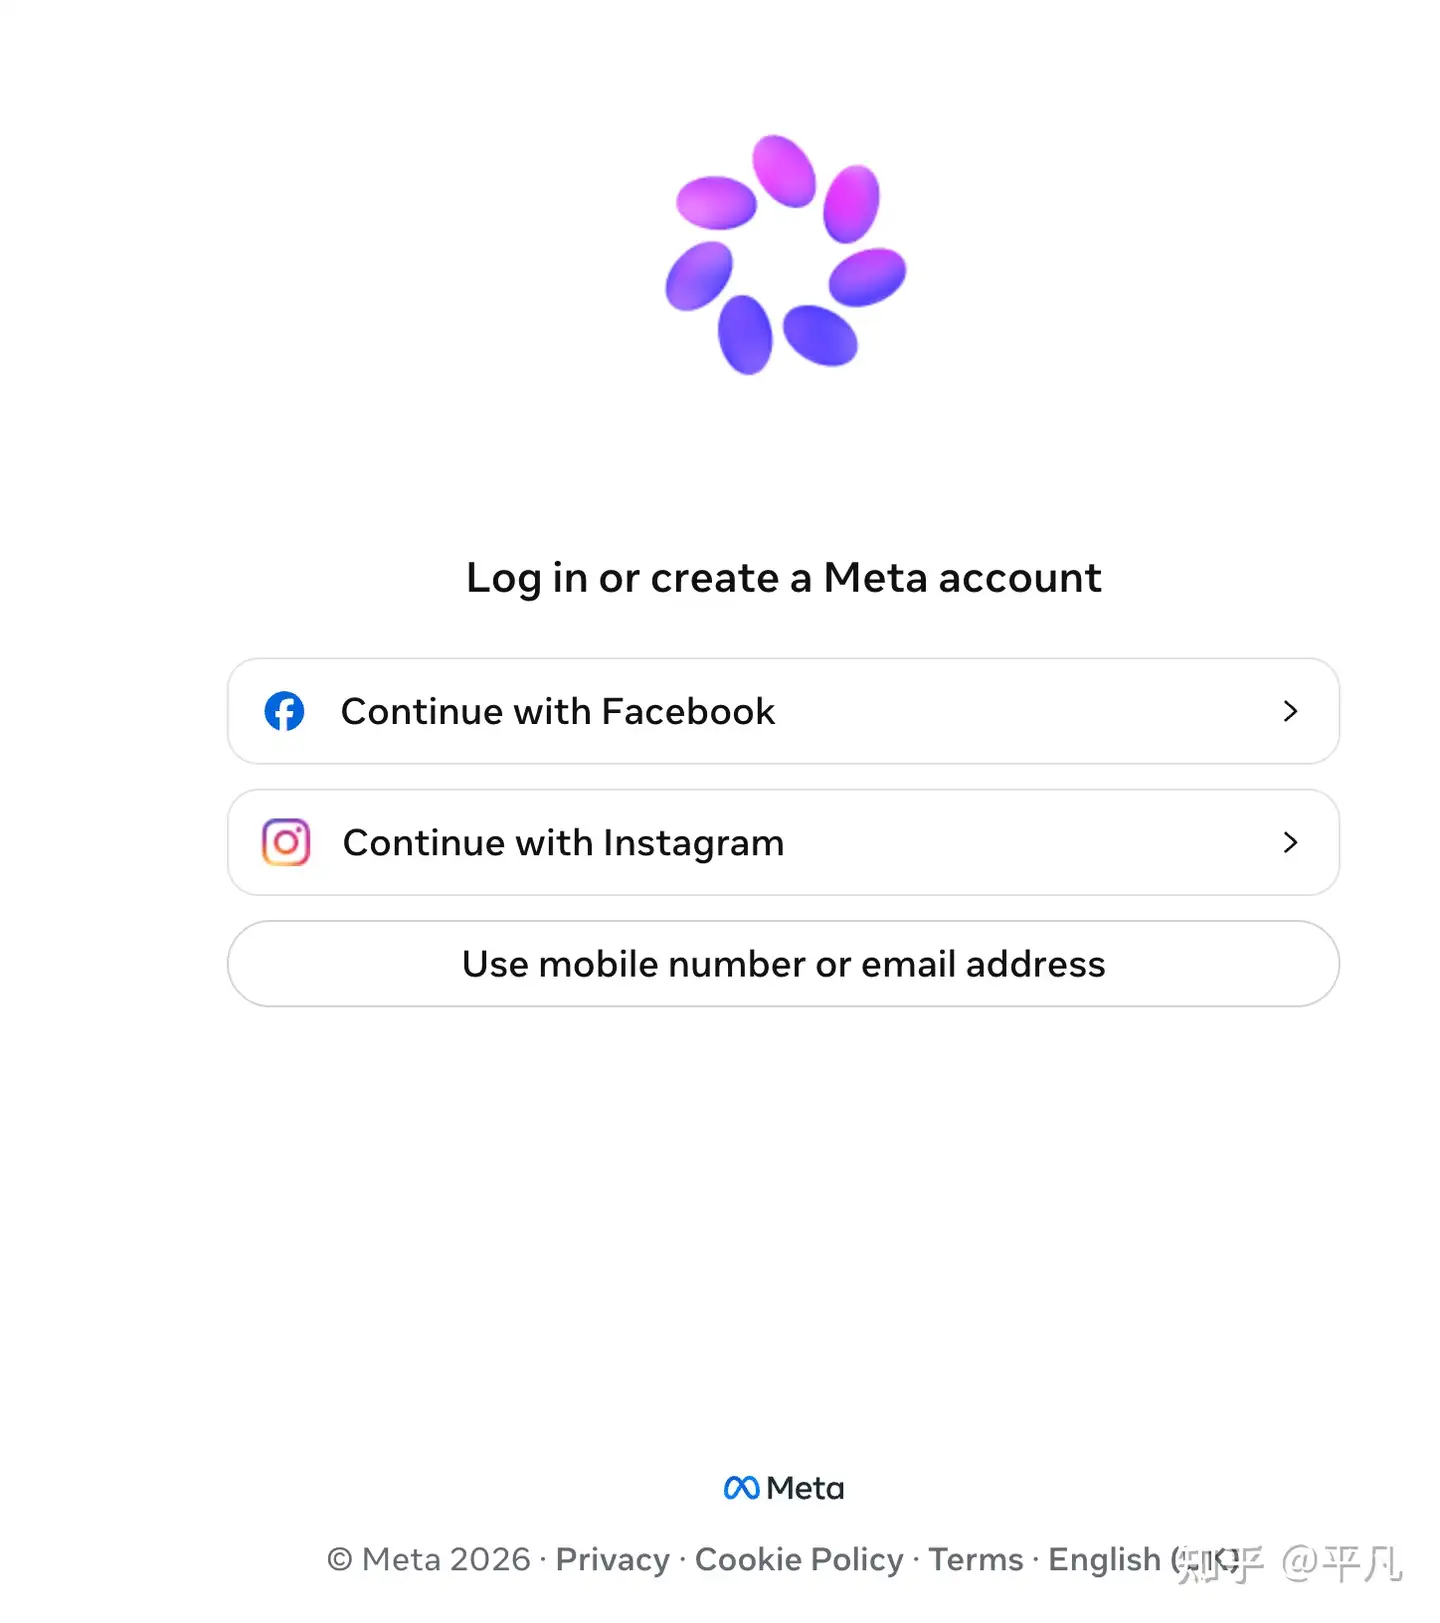Expand the Continue with Facebook row chevron
The height and width of the screenshot is (1623, 1440).
click(1291, 711)
